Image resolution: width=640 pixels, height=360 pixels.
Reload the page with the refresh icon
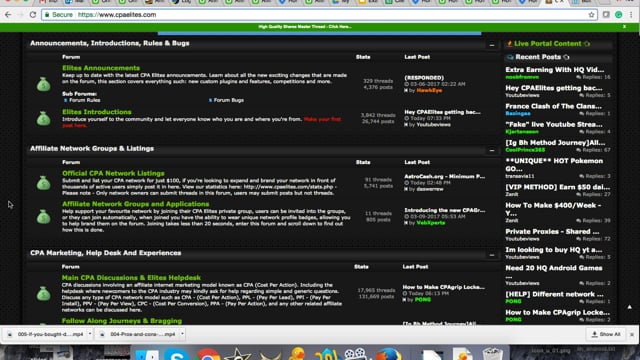point(33,15)
